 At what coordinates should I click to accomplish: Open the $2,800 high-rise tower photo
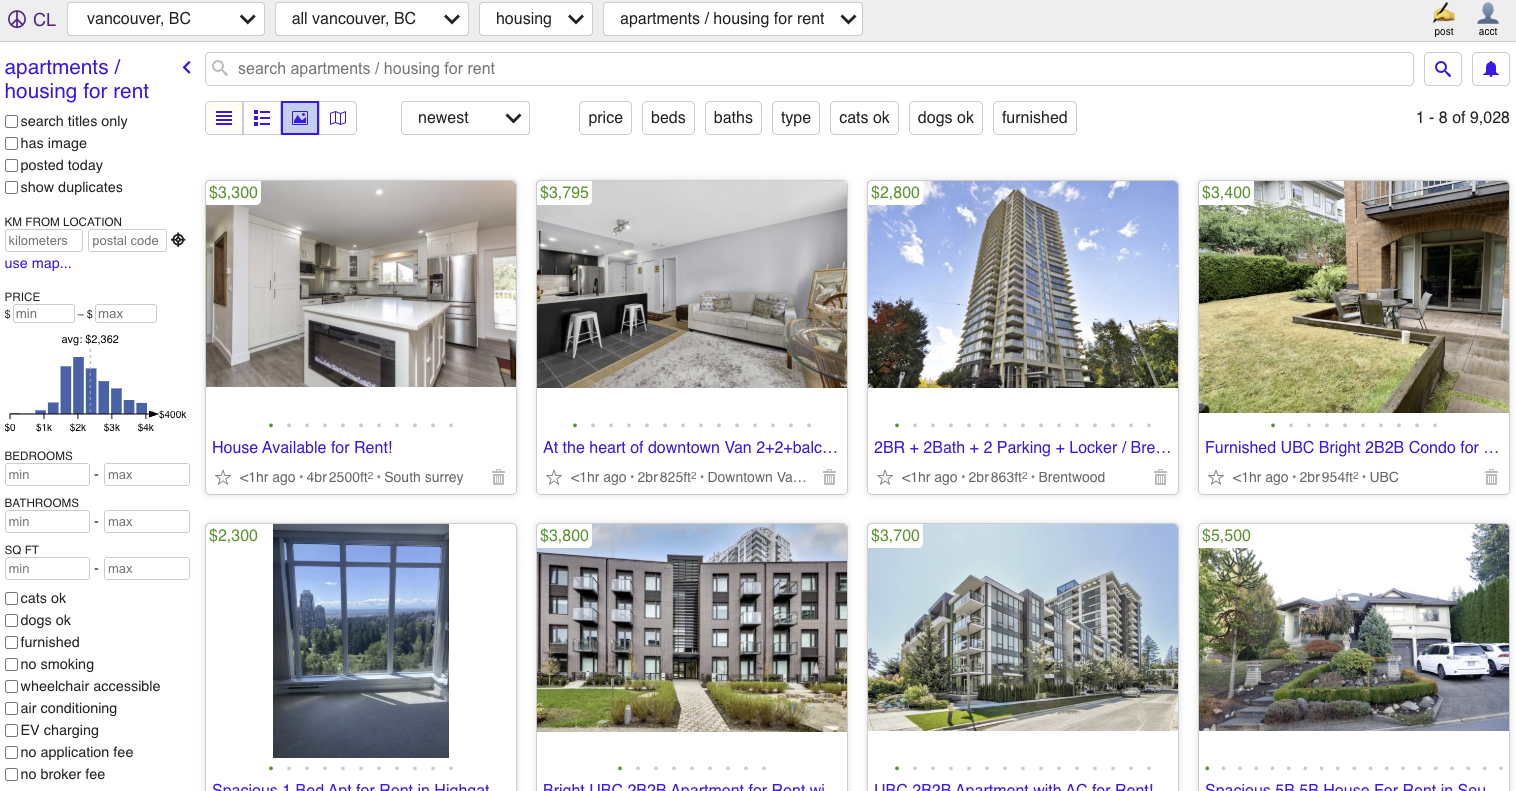click(1023, 284)
